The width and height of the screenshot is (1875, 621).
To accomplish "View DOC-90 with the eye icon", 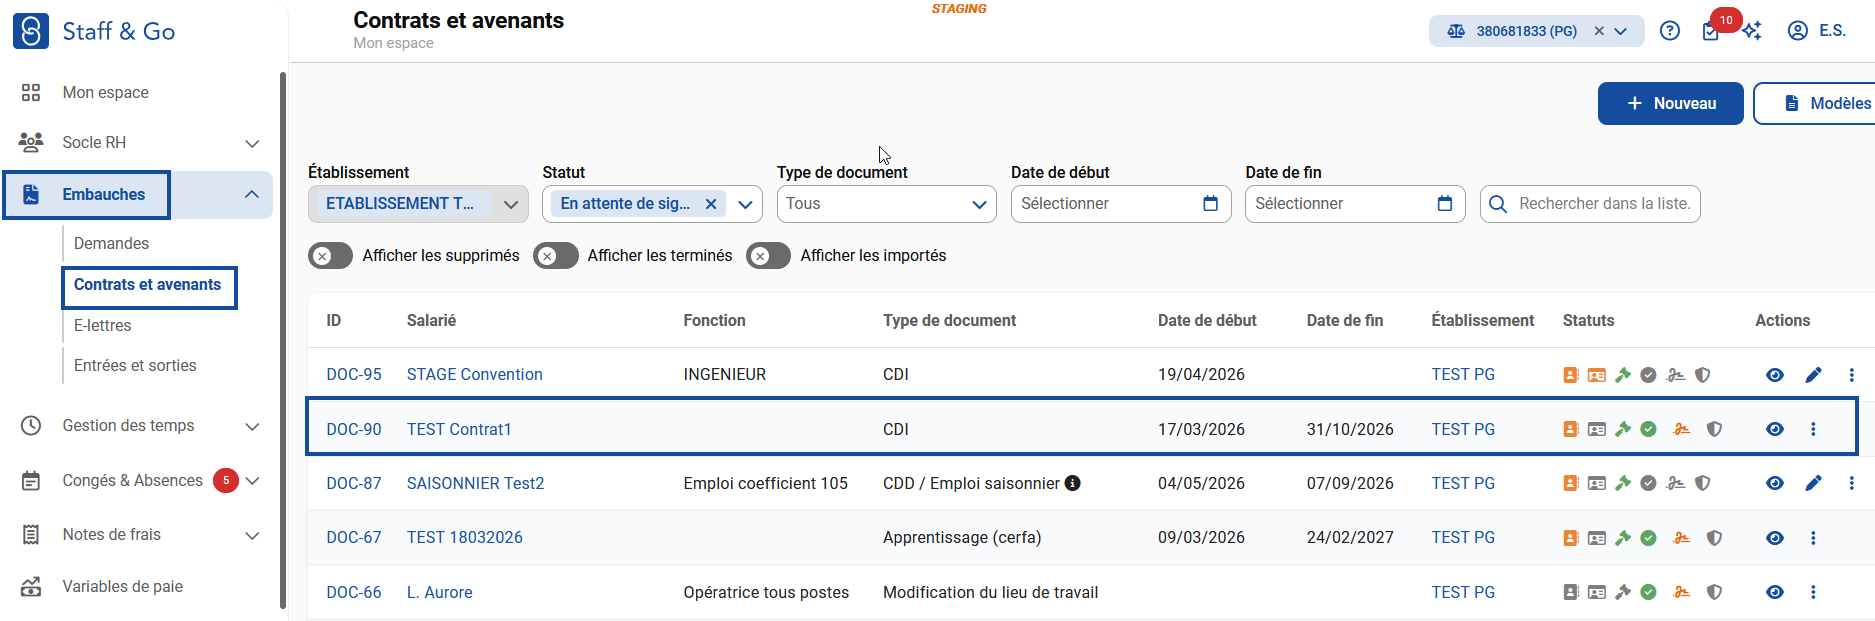I will [1775, 429].
